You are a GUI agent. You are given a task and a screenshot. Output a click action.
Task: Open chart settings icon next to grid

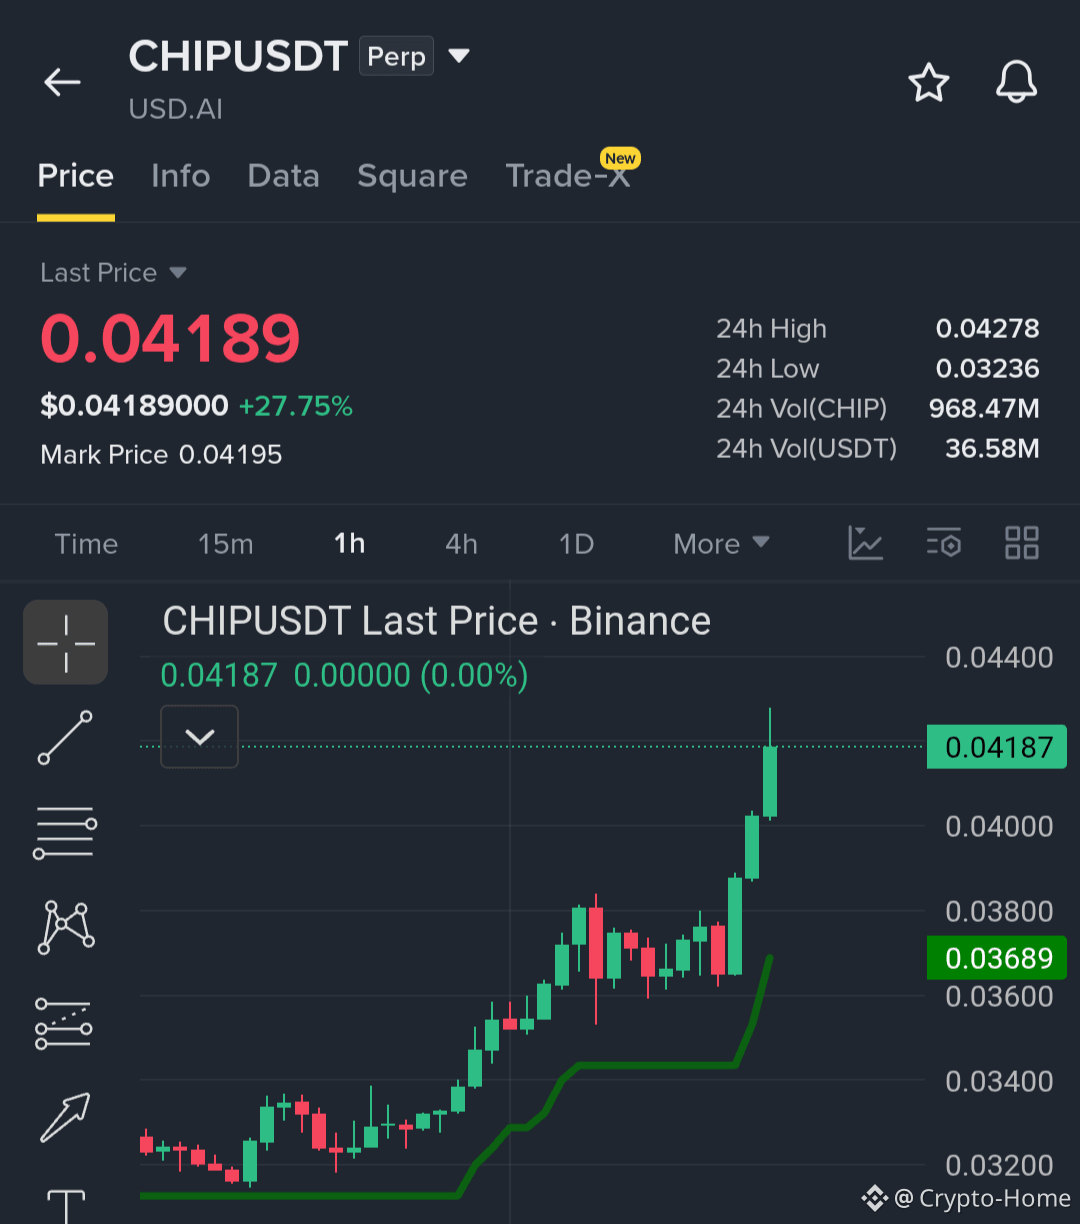(x=943, y=543)
